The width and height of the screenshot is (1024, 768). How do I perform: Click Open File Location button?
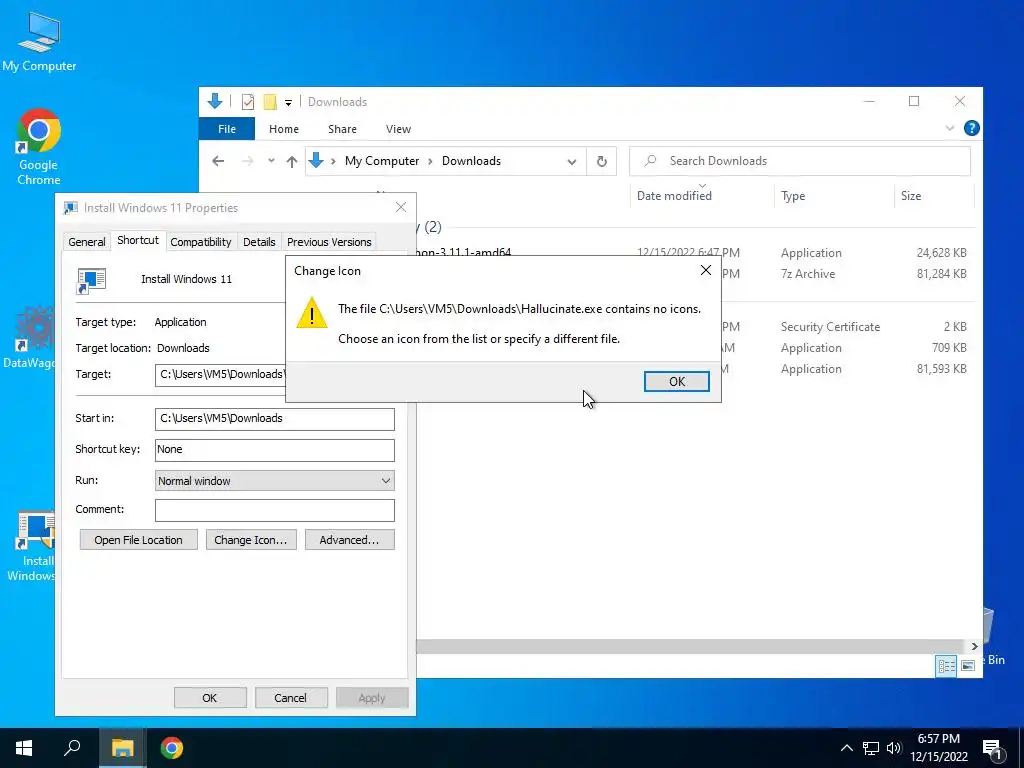click(138, 540)
